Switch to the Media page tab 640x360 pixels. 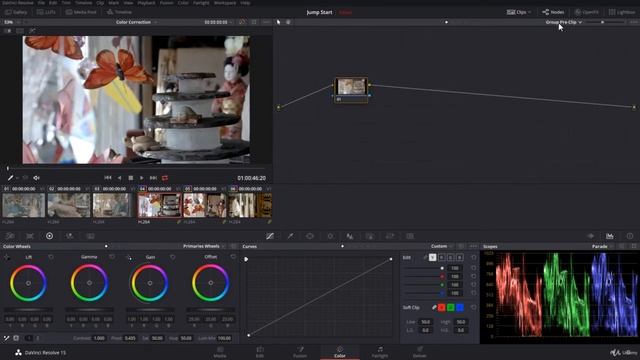pyautogui.click(x=220, y=352)
